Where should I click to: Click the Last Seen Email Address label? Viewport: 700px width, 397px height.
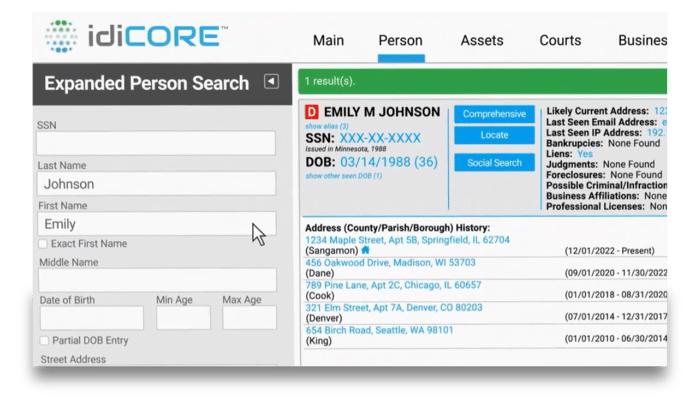(601, 122)
